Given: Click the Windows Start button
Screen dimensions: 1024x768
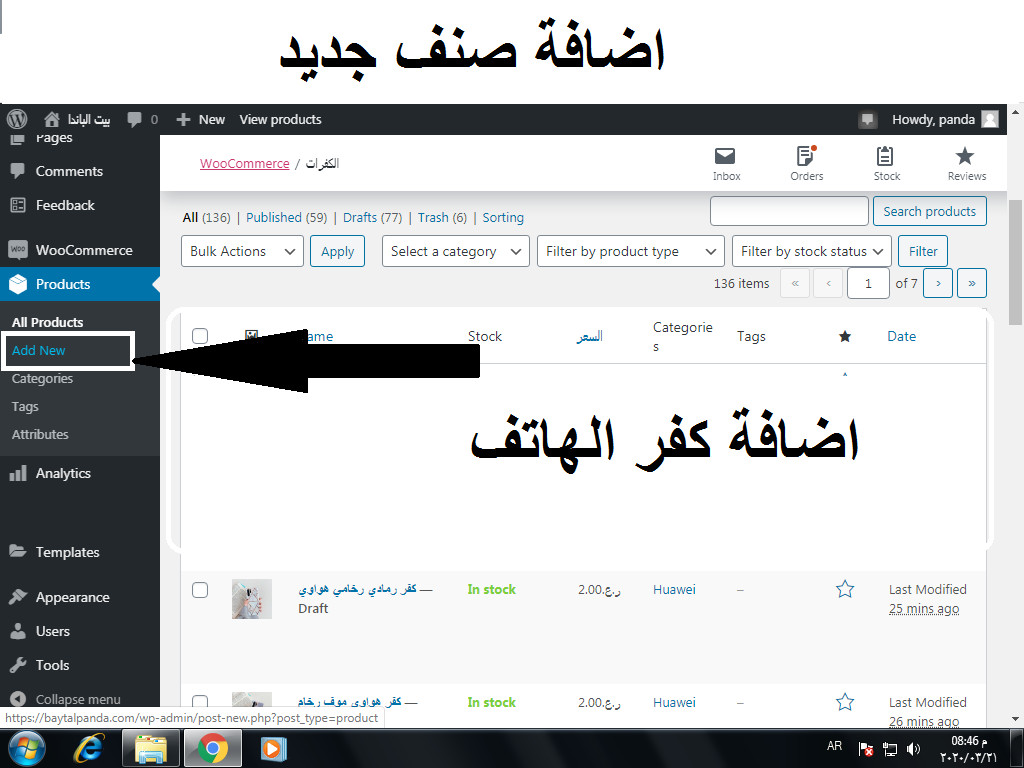Looking at the screenshot, I should [26, 748].
